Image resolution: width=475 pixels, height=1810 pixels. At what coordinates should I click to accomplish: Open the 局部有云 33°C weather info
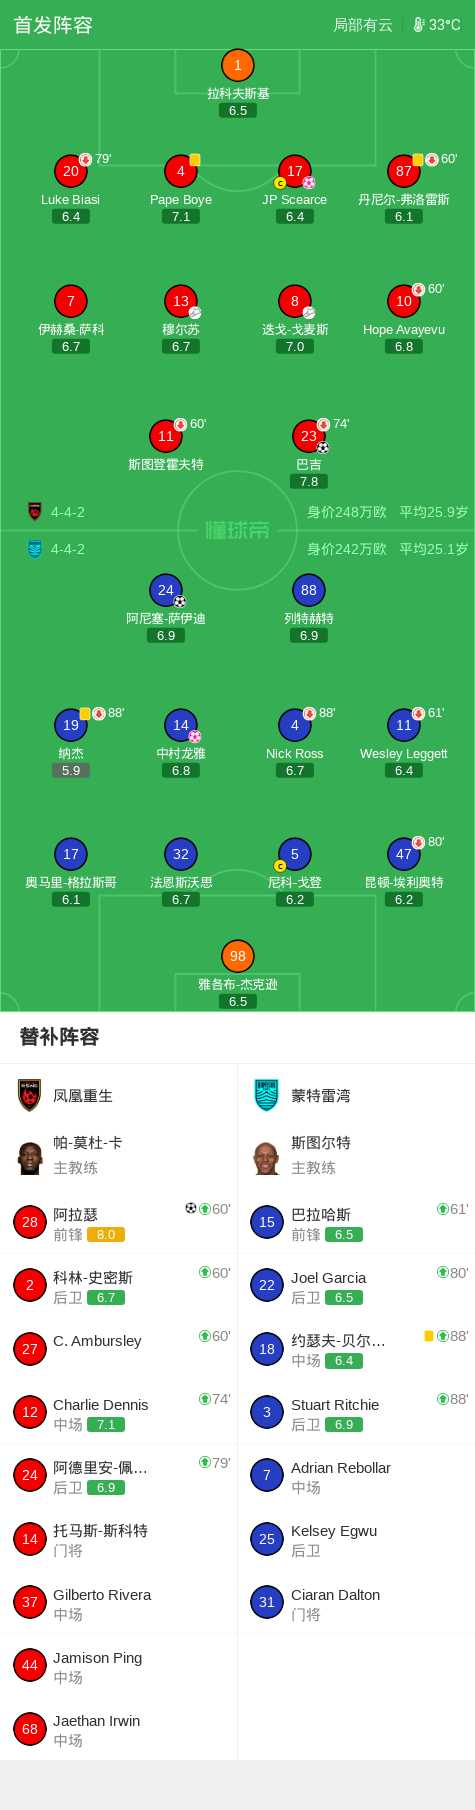click(x=397, y=25)
